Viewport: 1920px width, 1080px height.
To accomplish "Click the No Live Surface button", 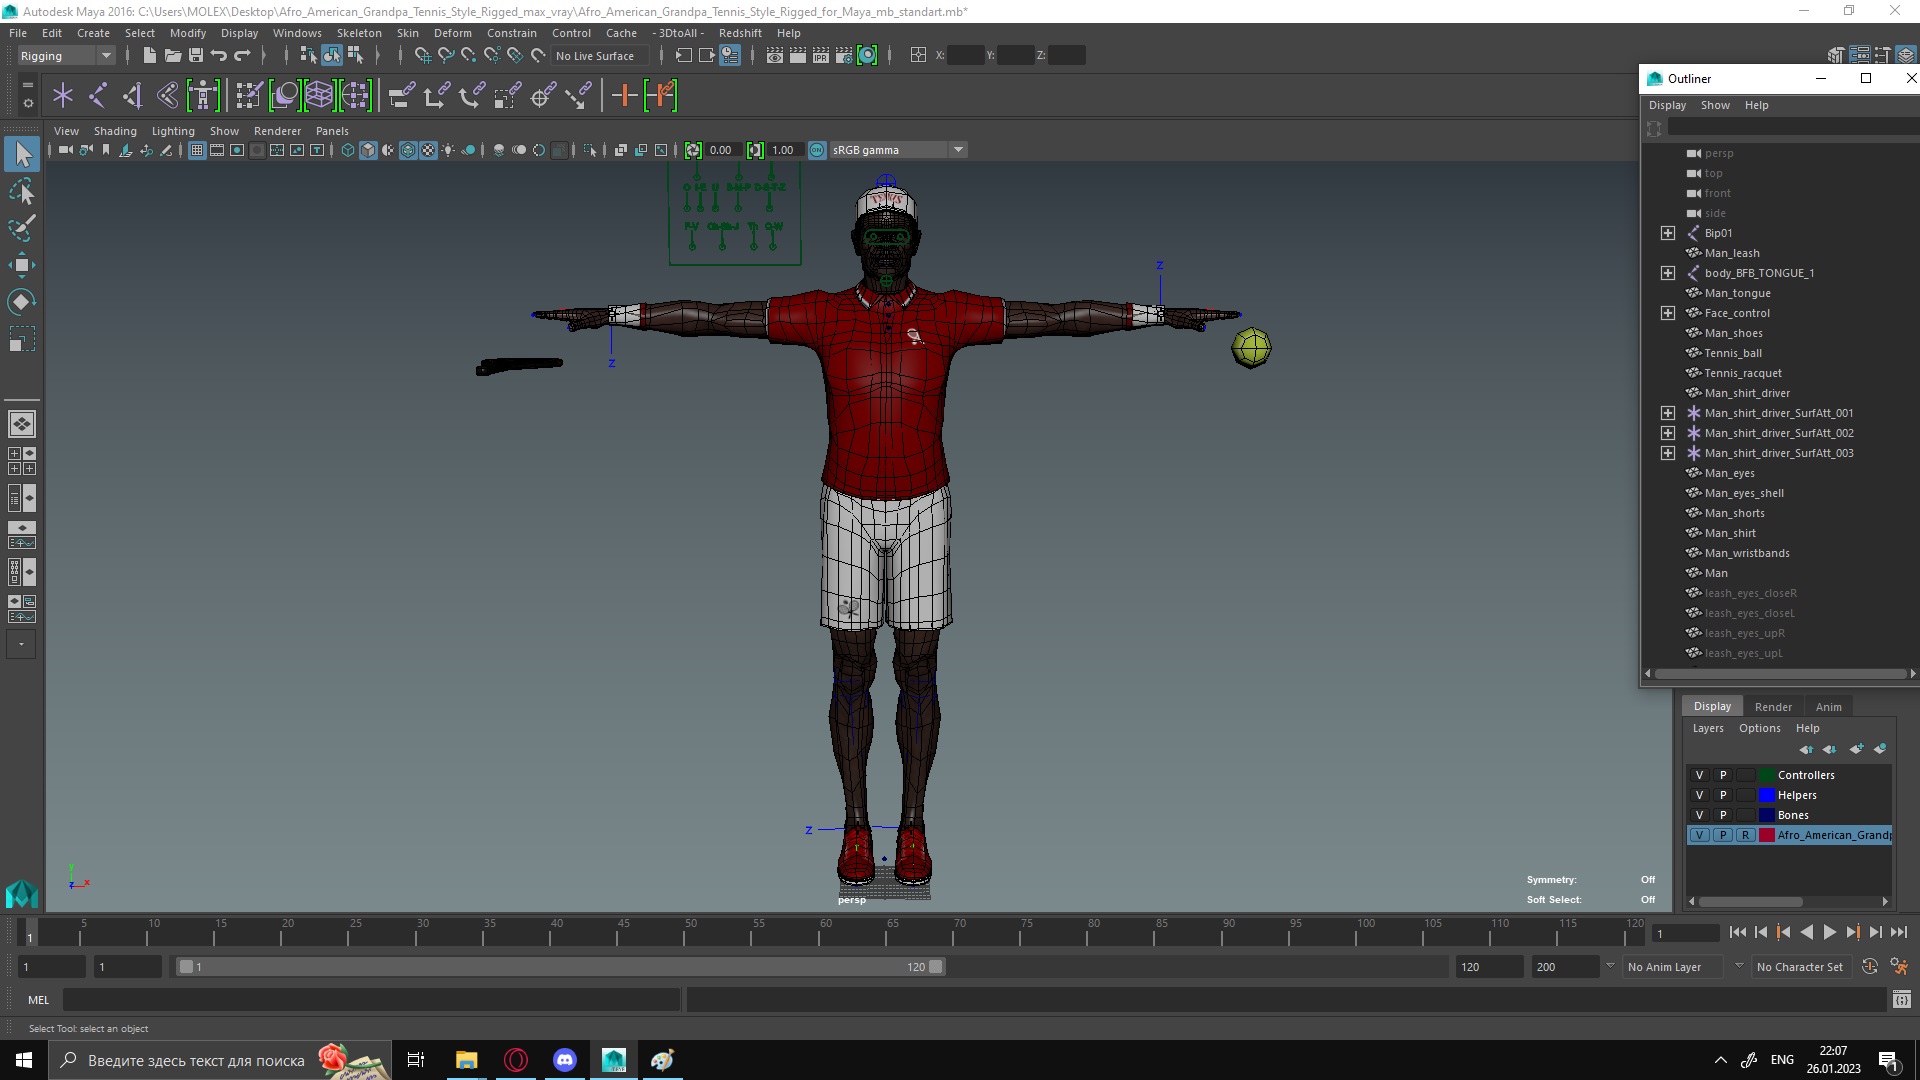I will [x=595, y=56].
